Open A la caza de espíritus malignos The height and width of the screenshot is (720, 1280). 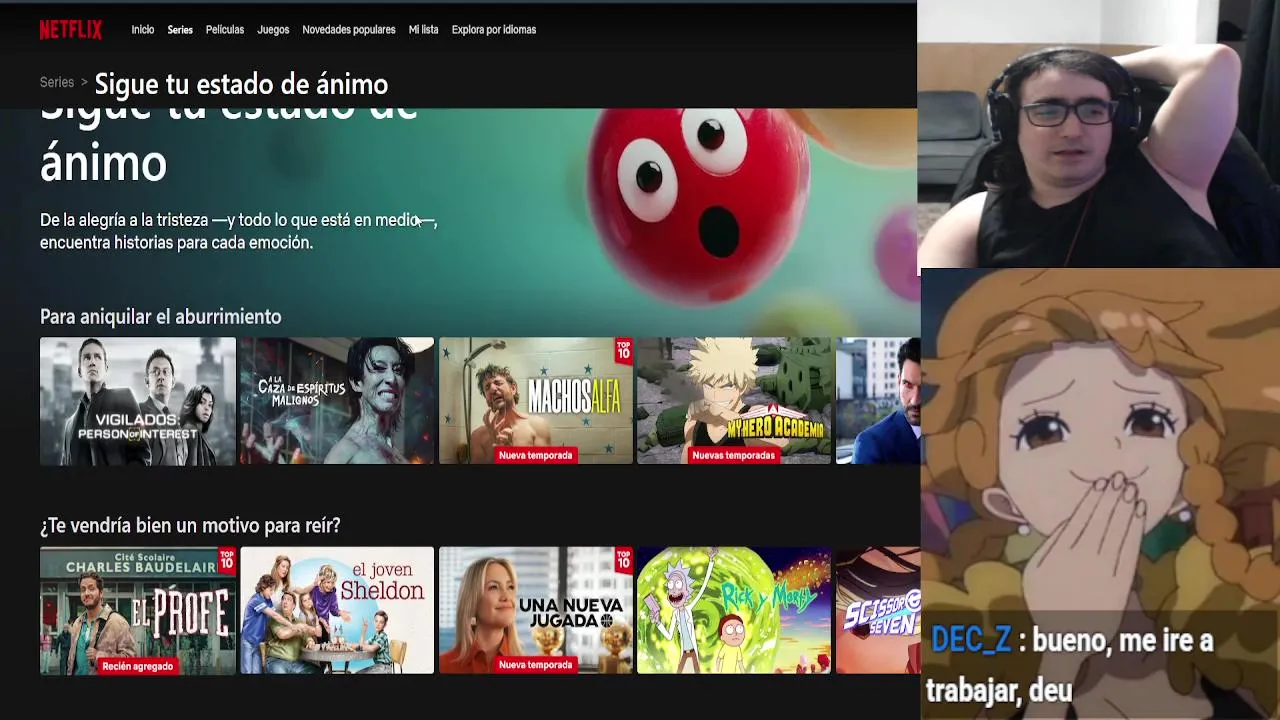[x=337, y=401]
